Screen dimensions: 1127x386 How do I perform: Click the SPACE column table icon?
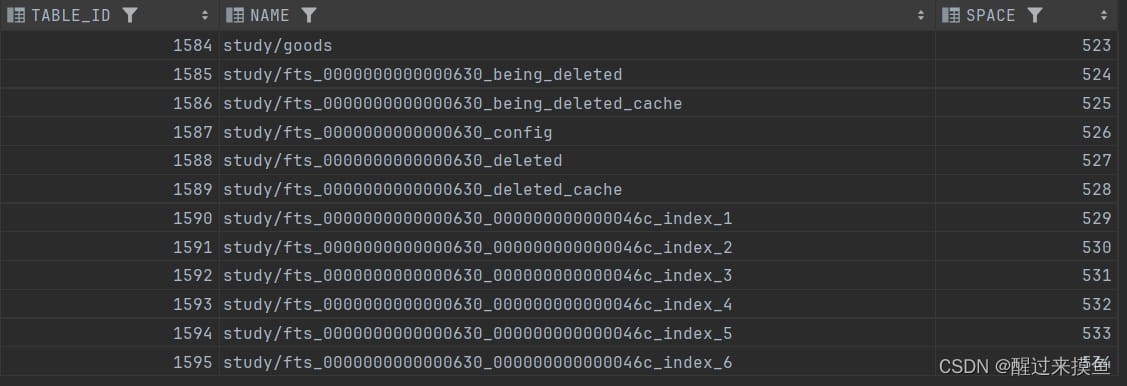point(951,15)
